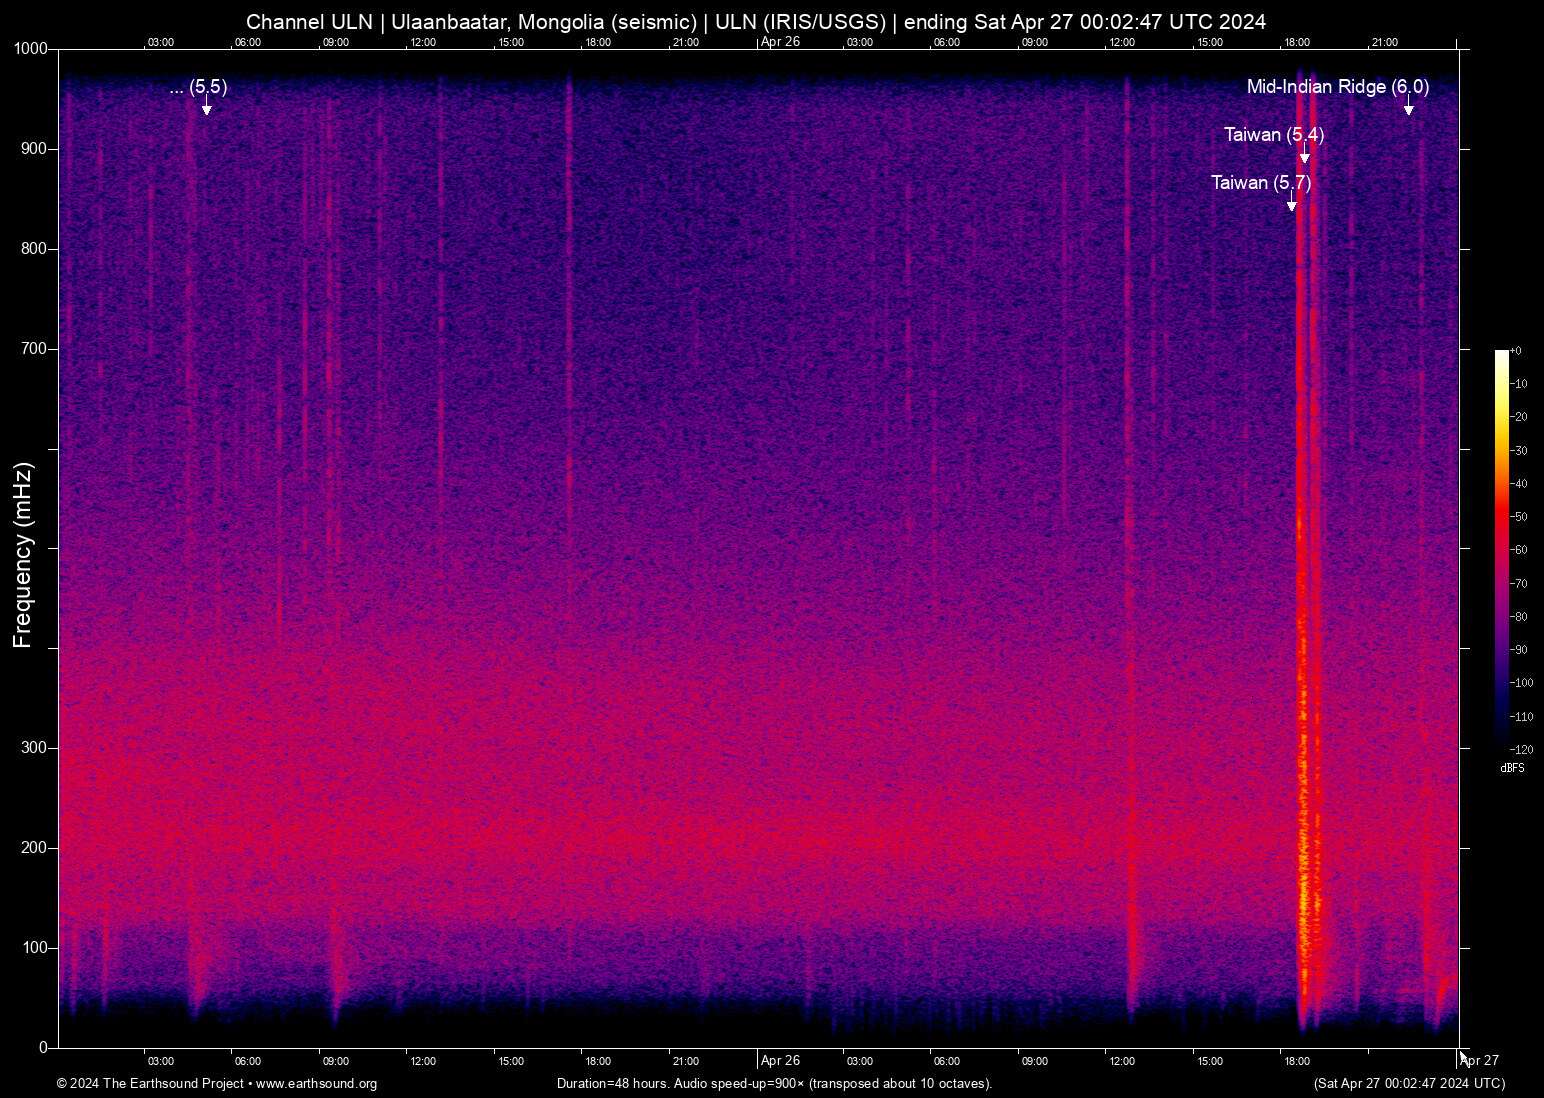Click the Channel ULN Ulaanbaatar title text
The image size is (1544, 1098).
point(756,22)
